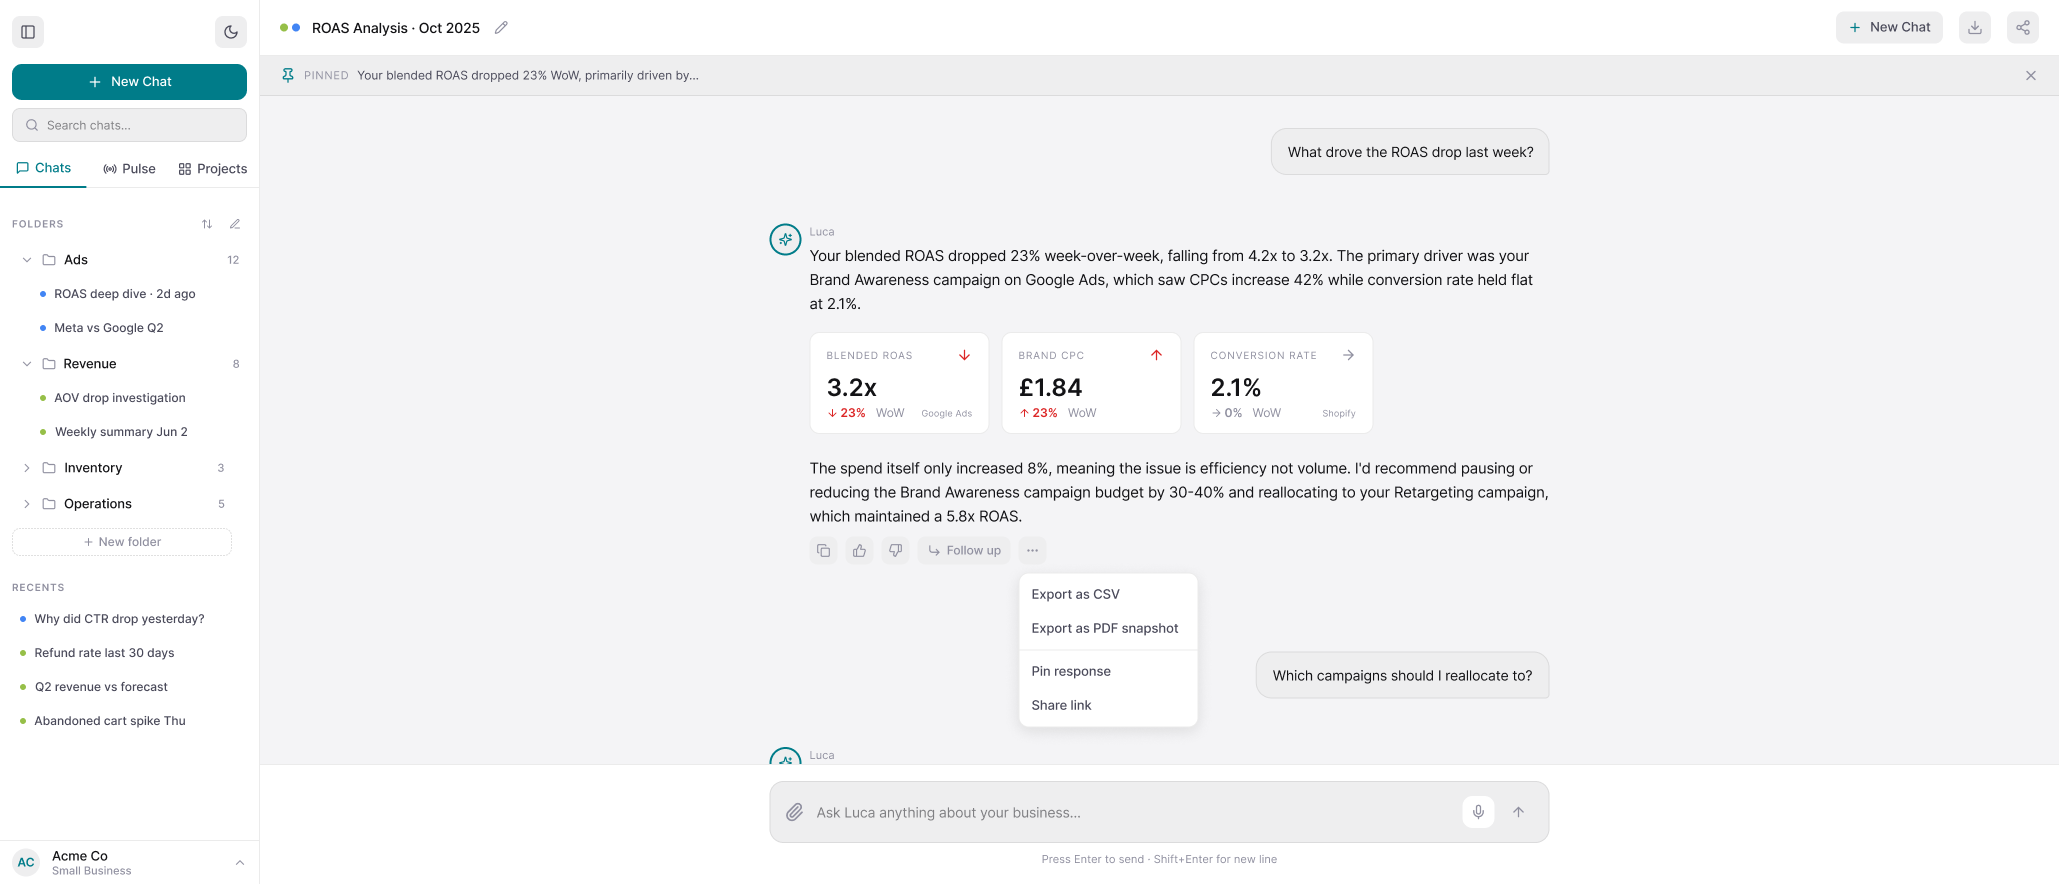2059x884 pixels.
Task: Start voice input with microphone
Action: [1478, 812]
